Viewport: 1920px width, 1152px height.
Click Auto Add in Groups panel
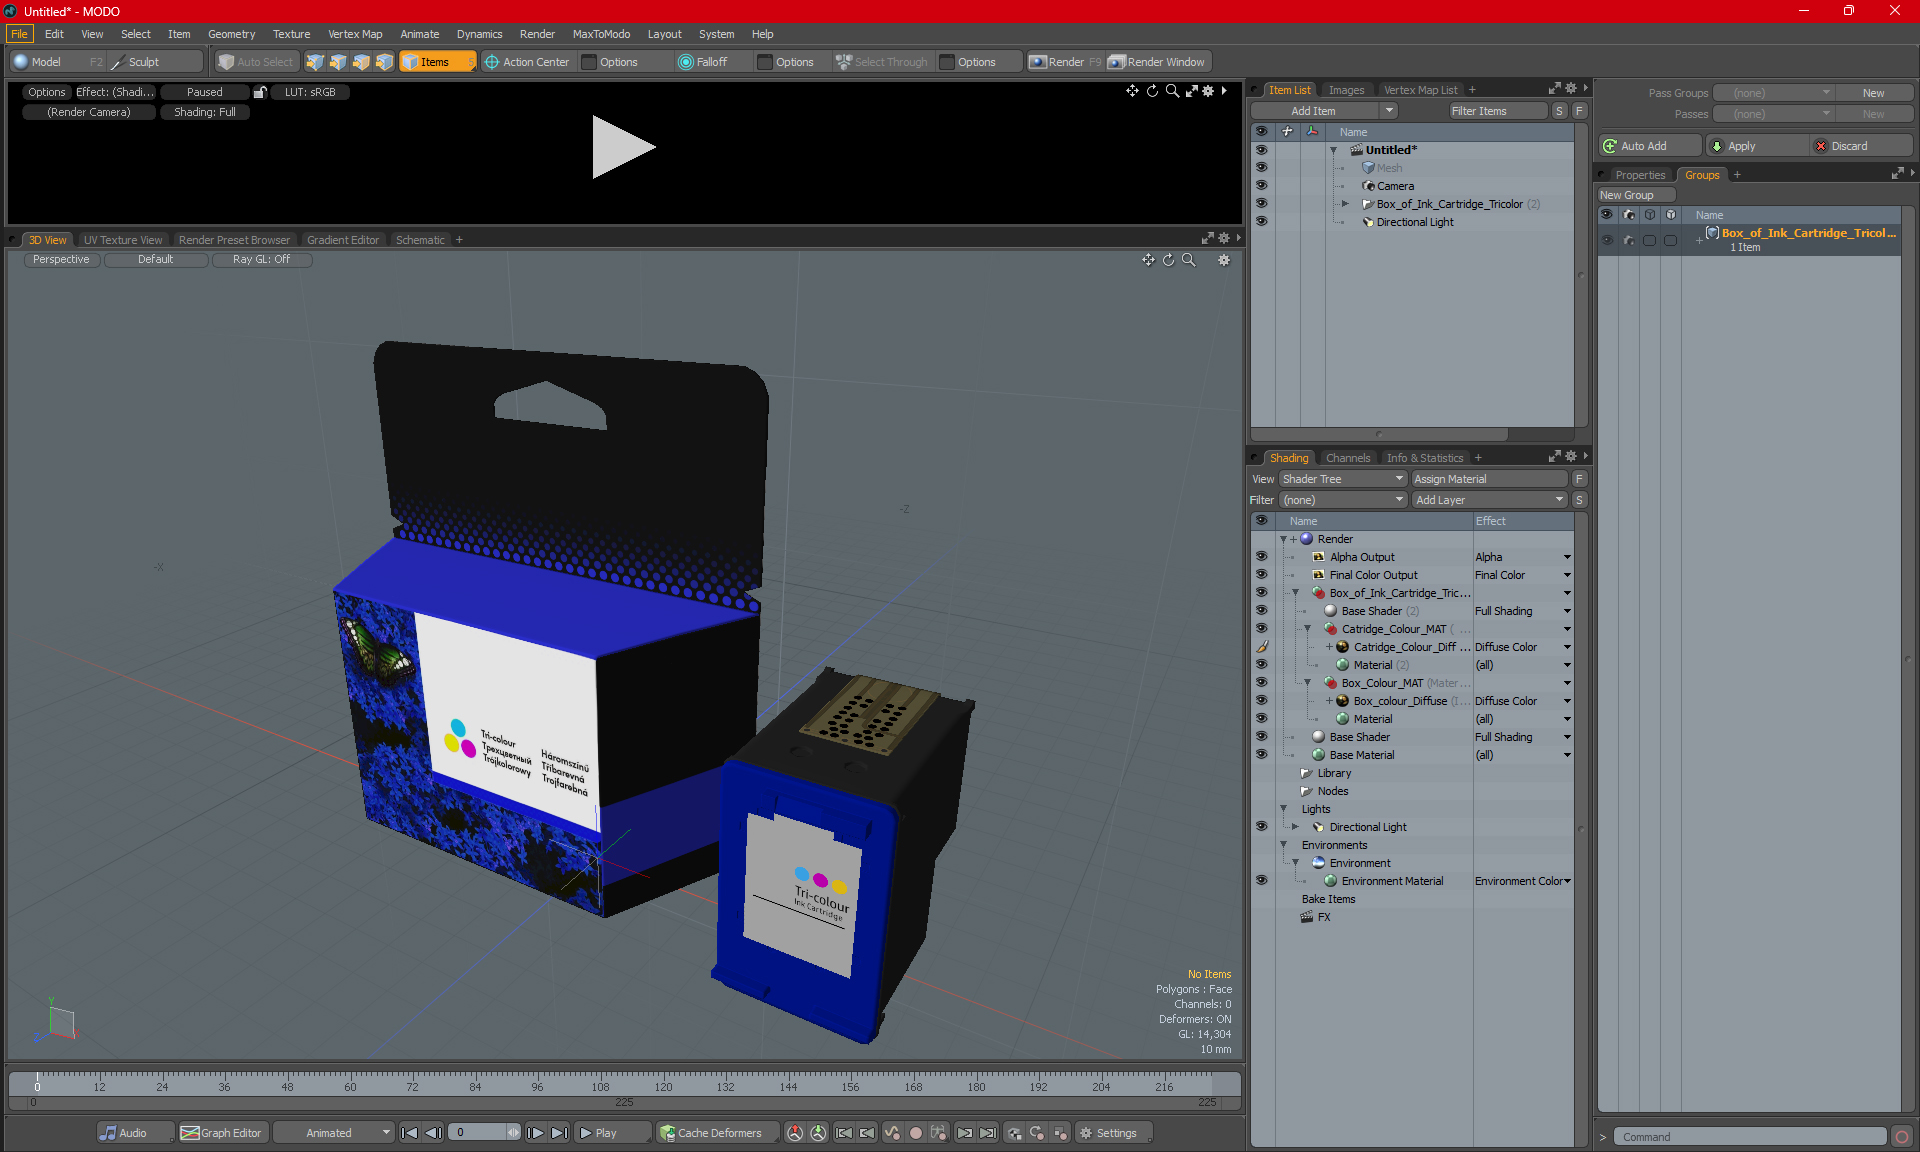1649,146
